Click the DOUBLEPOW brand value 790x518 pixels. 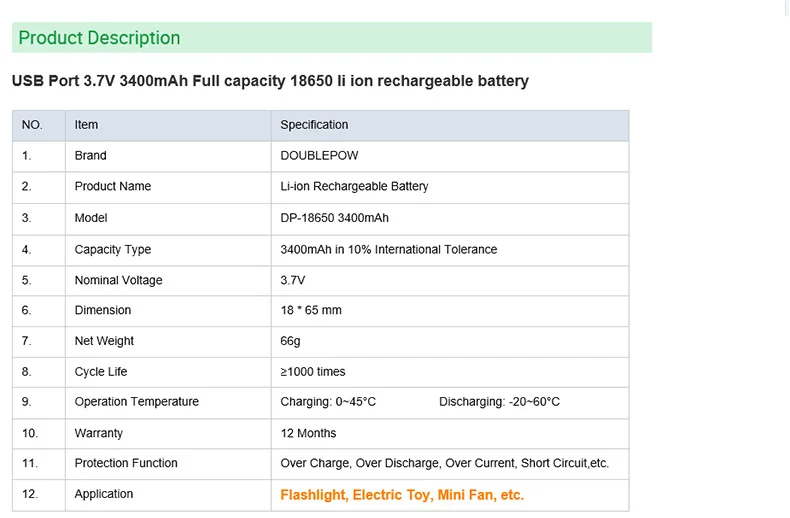coord(319,155)
